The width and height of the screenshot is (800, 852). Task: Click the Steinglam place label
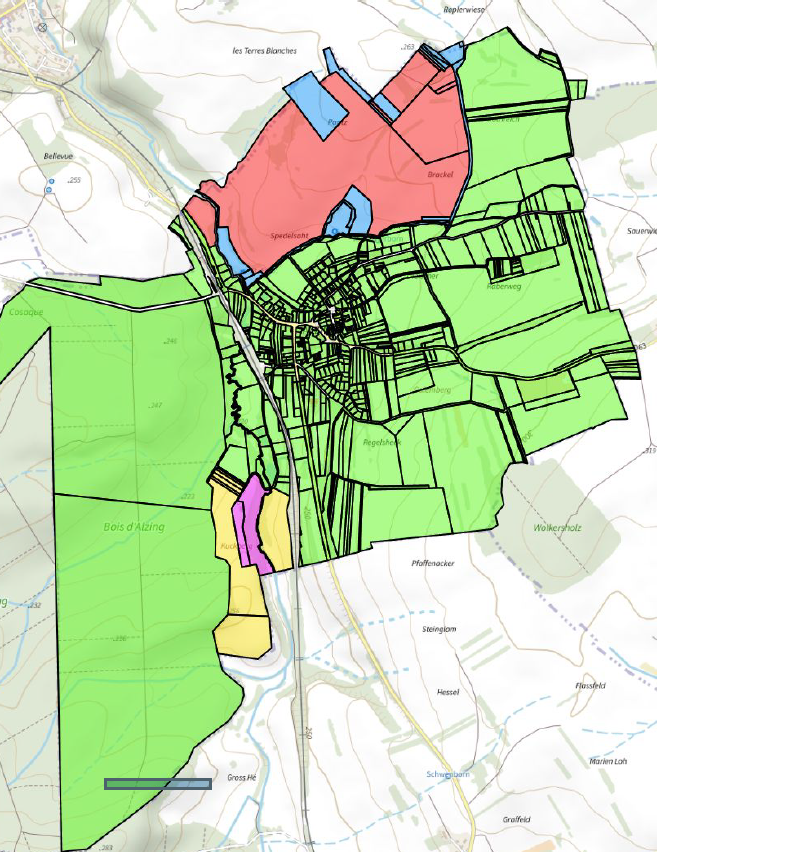click(440, 629)
